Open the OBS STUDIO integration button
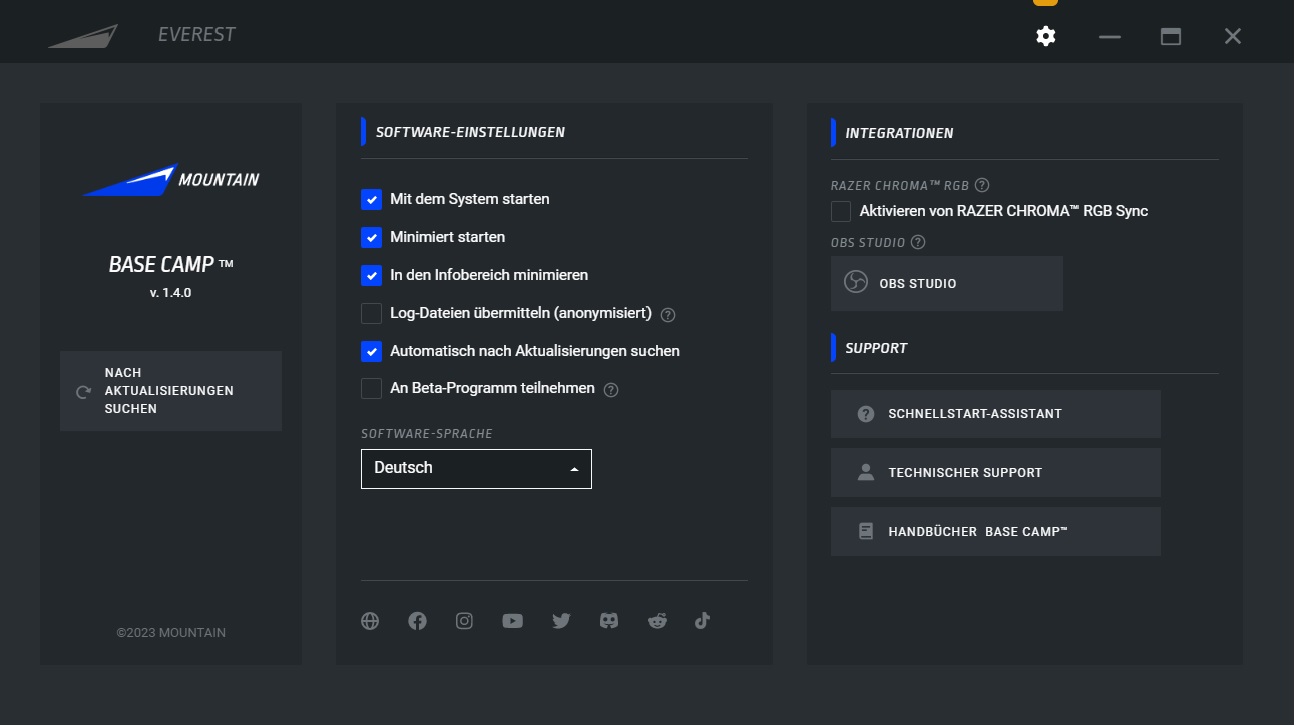Viewport: 1298px width, 726px height. click(x=947, y=283)
